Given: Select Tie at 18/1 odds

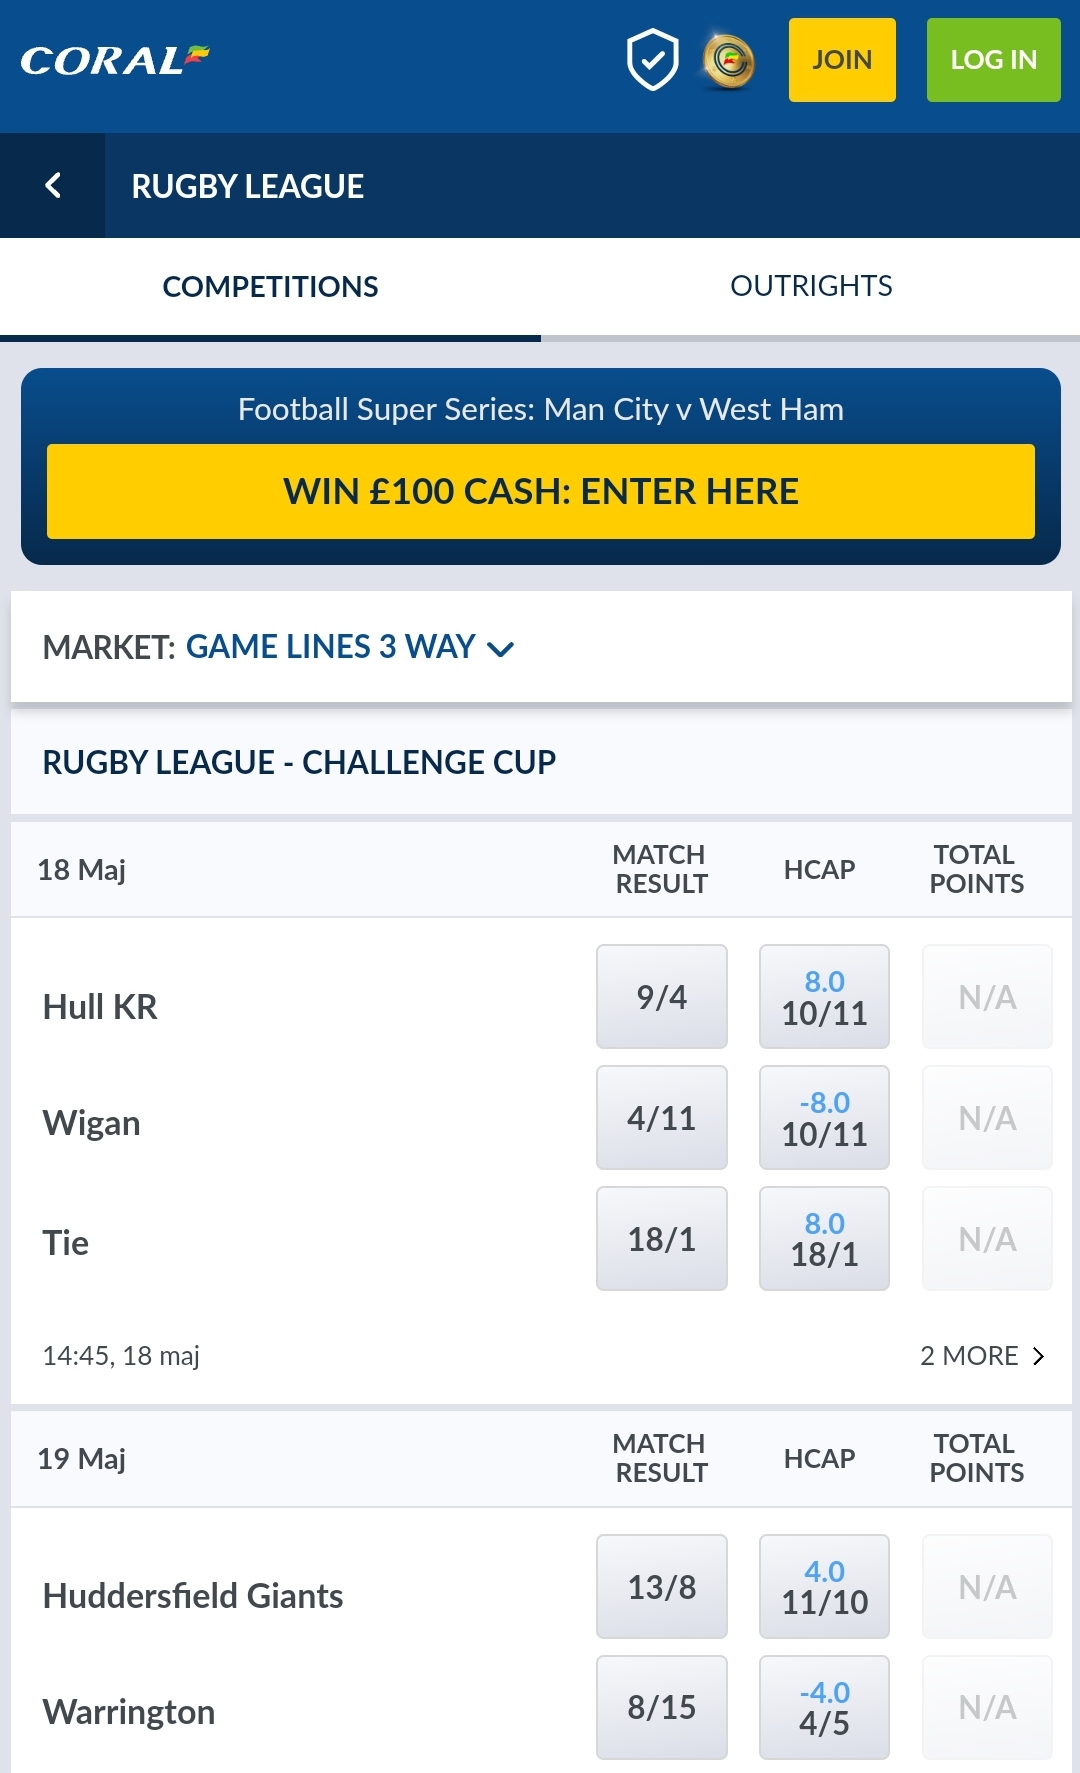Looking at the screenshot, I should click(661, 1238).
